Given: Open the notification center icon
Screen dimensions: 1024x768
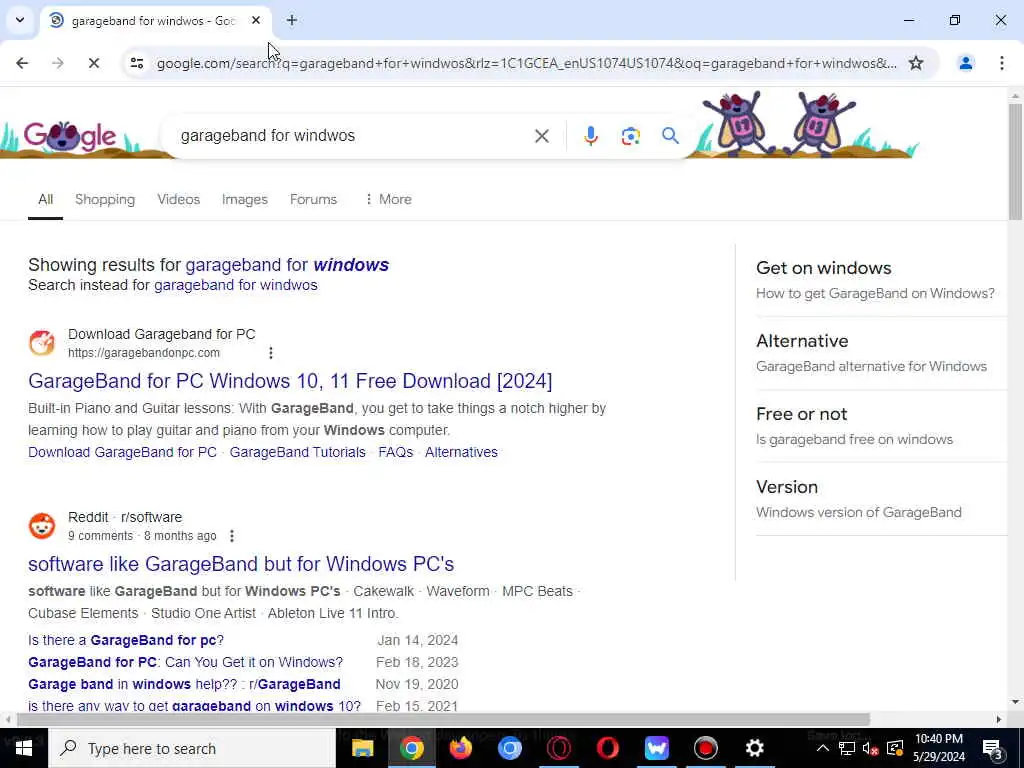Looking at the screenshot, I should (992, 748).
